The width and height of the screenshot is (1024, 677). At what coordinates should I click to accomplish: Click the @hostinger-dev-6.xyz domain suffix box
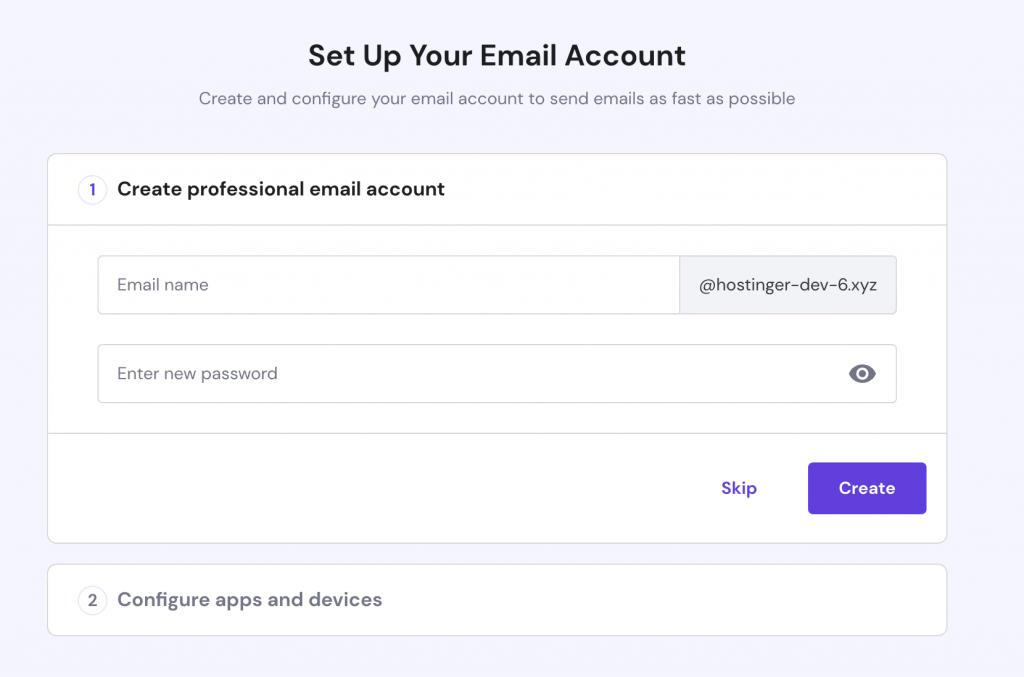click(788, 285)
